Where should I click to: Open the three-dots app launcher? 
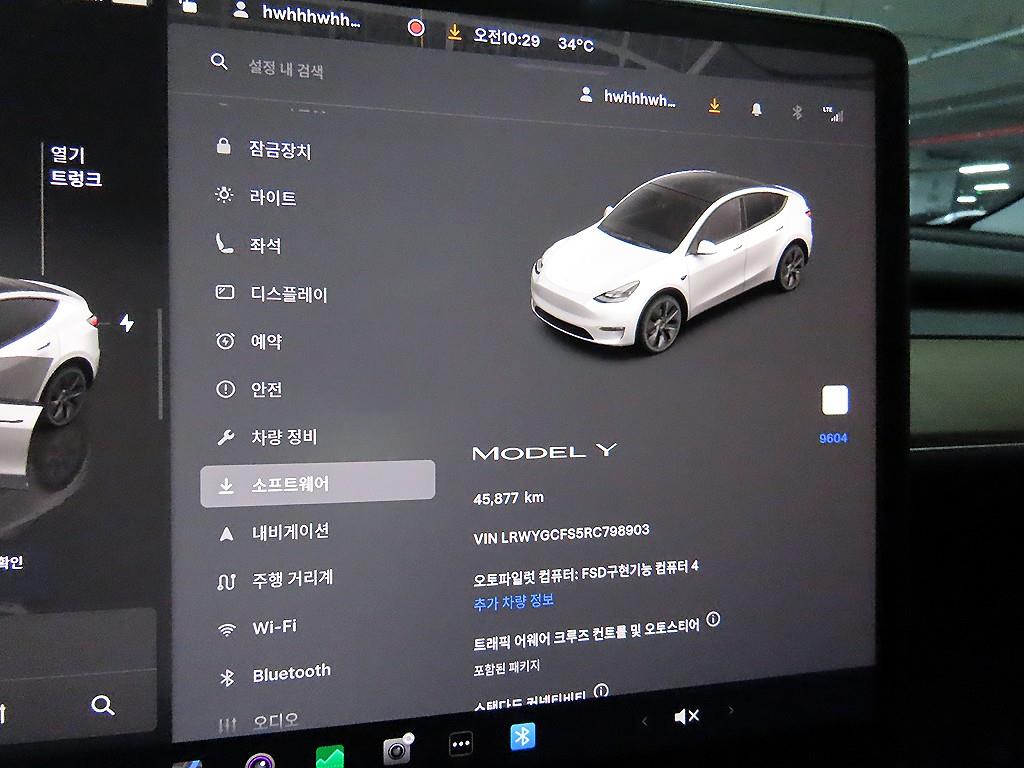pyautogui.click(x=461, y=744)
